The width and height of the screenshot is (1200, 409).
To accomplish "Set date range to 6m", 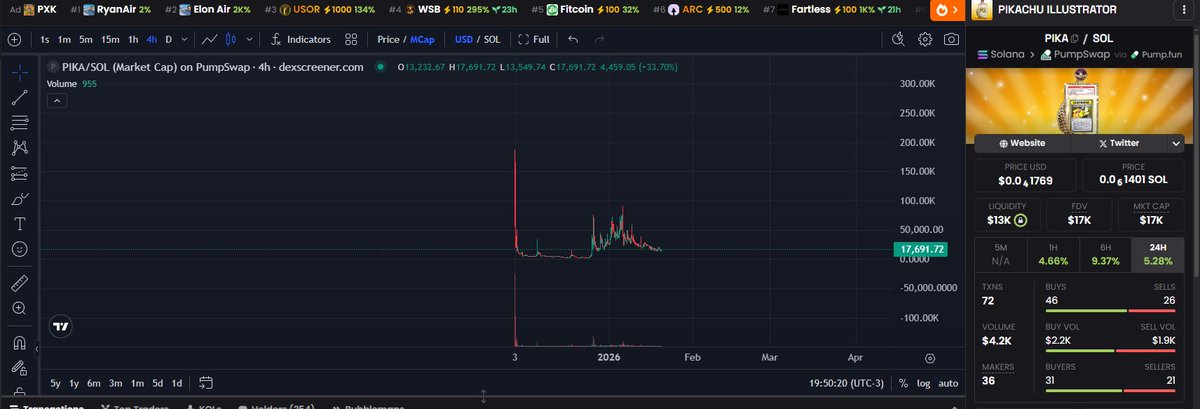I will coord(93,383).
